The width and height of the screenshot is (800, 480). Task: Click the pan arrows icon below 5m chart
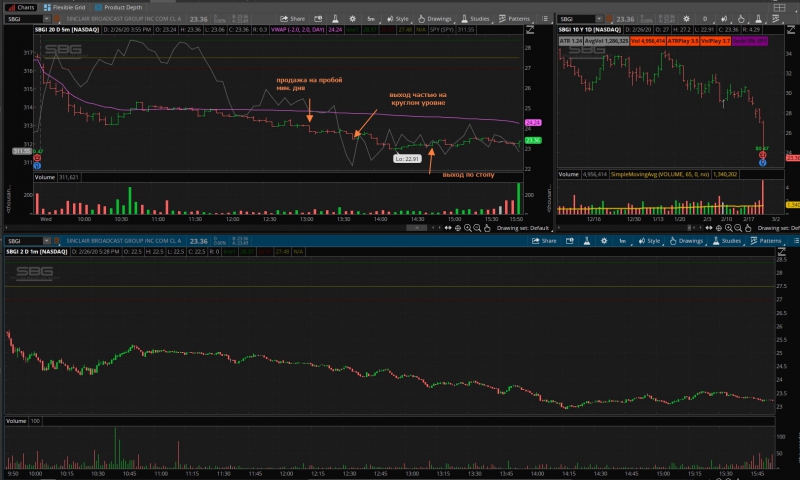(448, 228)
